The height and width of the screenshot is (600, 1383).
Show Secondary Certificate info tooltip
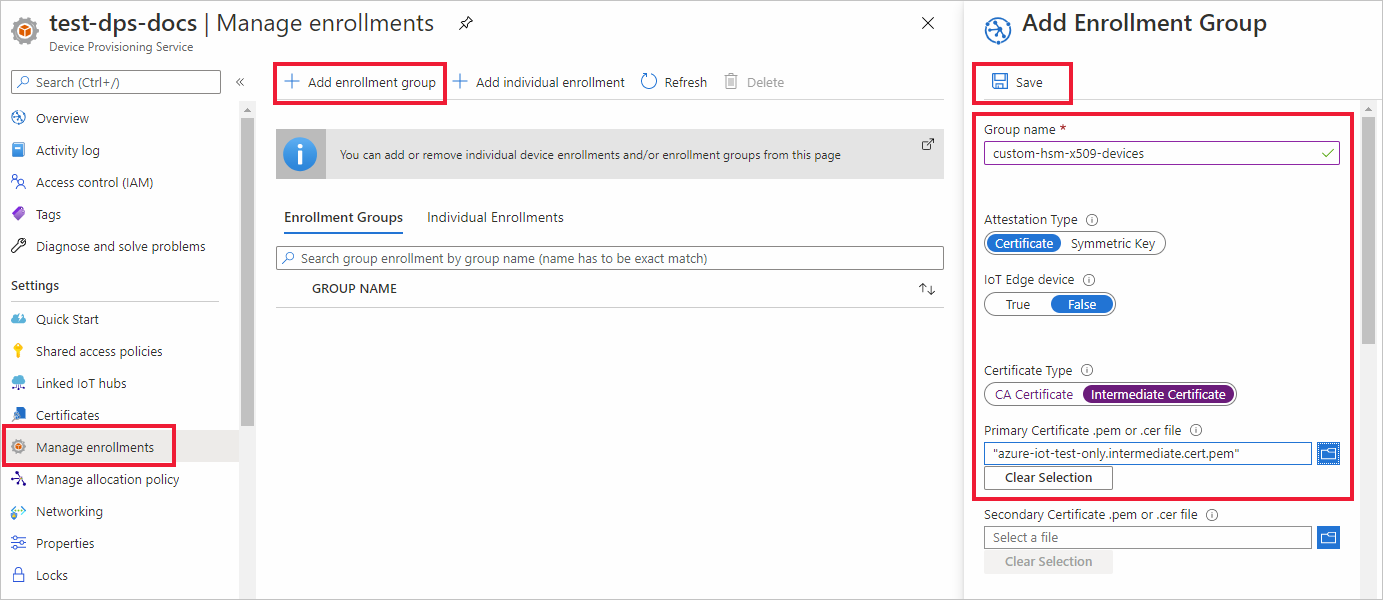pyautogui.click(x=1212, y=515)
